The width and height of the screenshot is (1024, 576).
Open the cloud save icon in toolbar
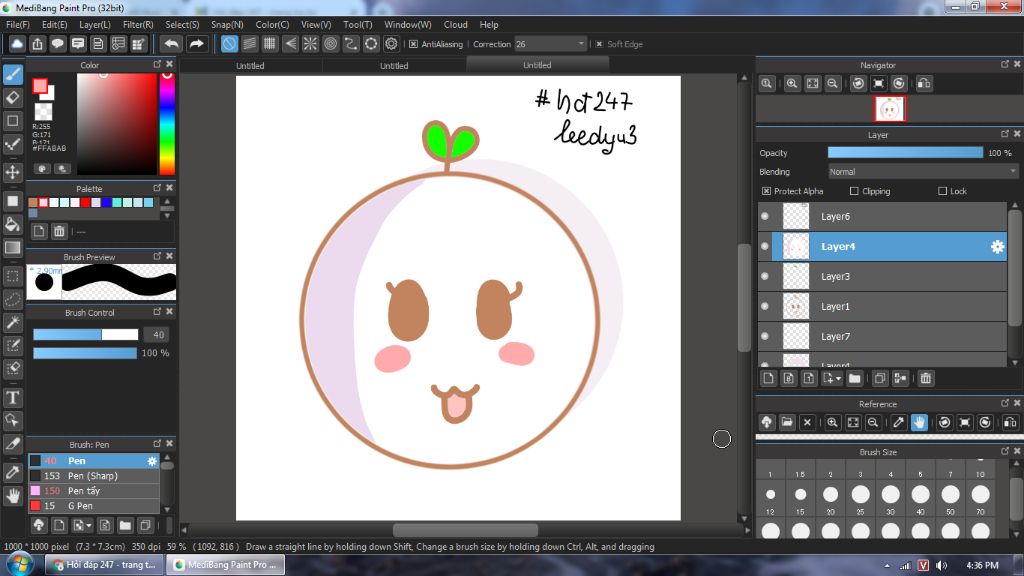pos(17,44)
